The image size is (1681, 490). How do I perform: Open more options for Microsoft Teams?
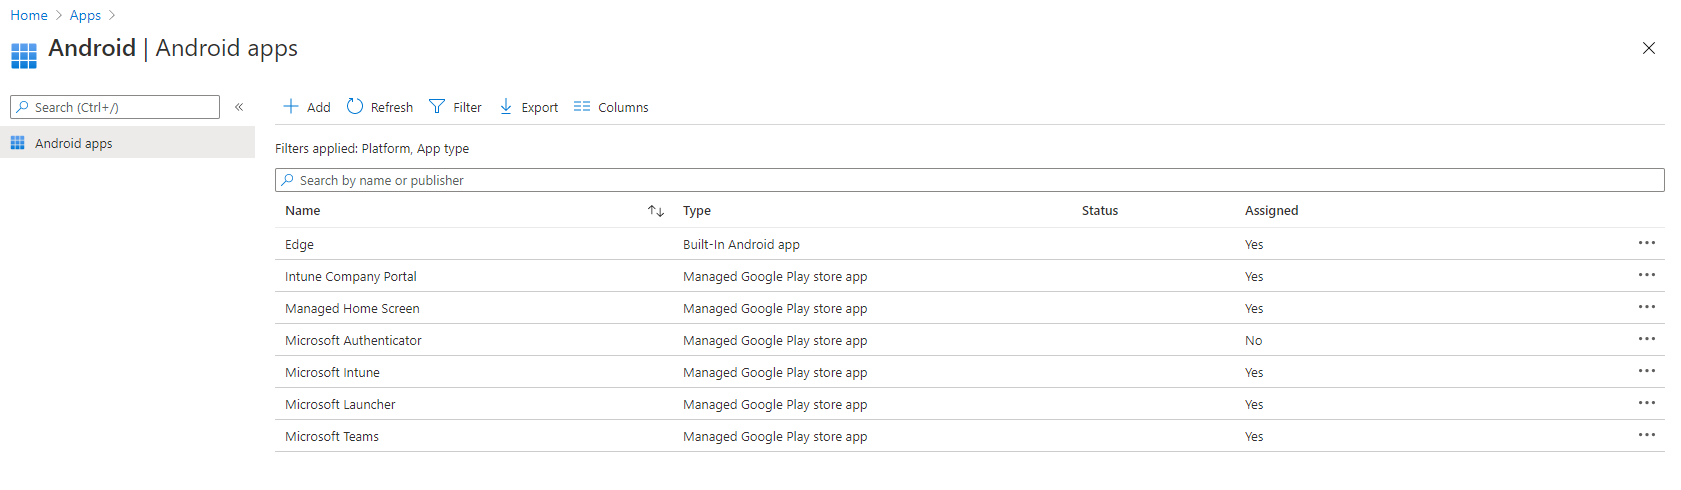[x=1646, y=435]
